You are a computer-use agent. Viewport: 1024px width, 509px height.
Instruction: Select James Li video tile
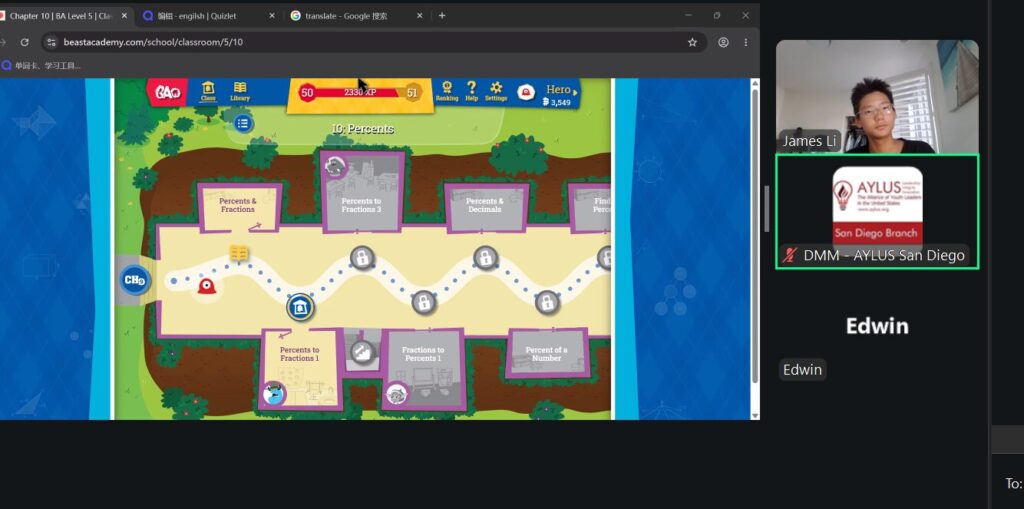[877, 97]
